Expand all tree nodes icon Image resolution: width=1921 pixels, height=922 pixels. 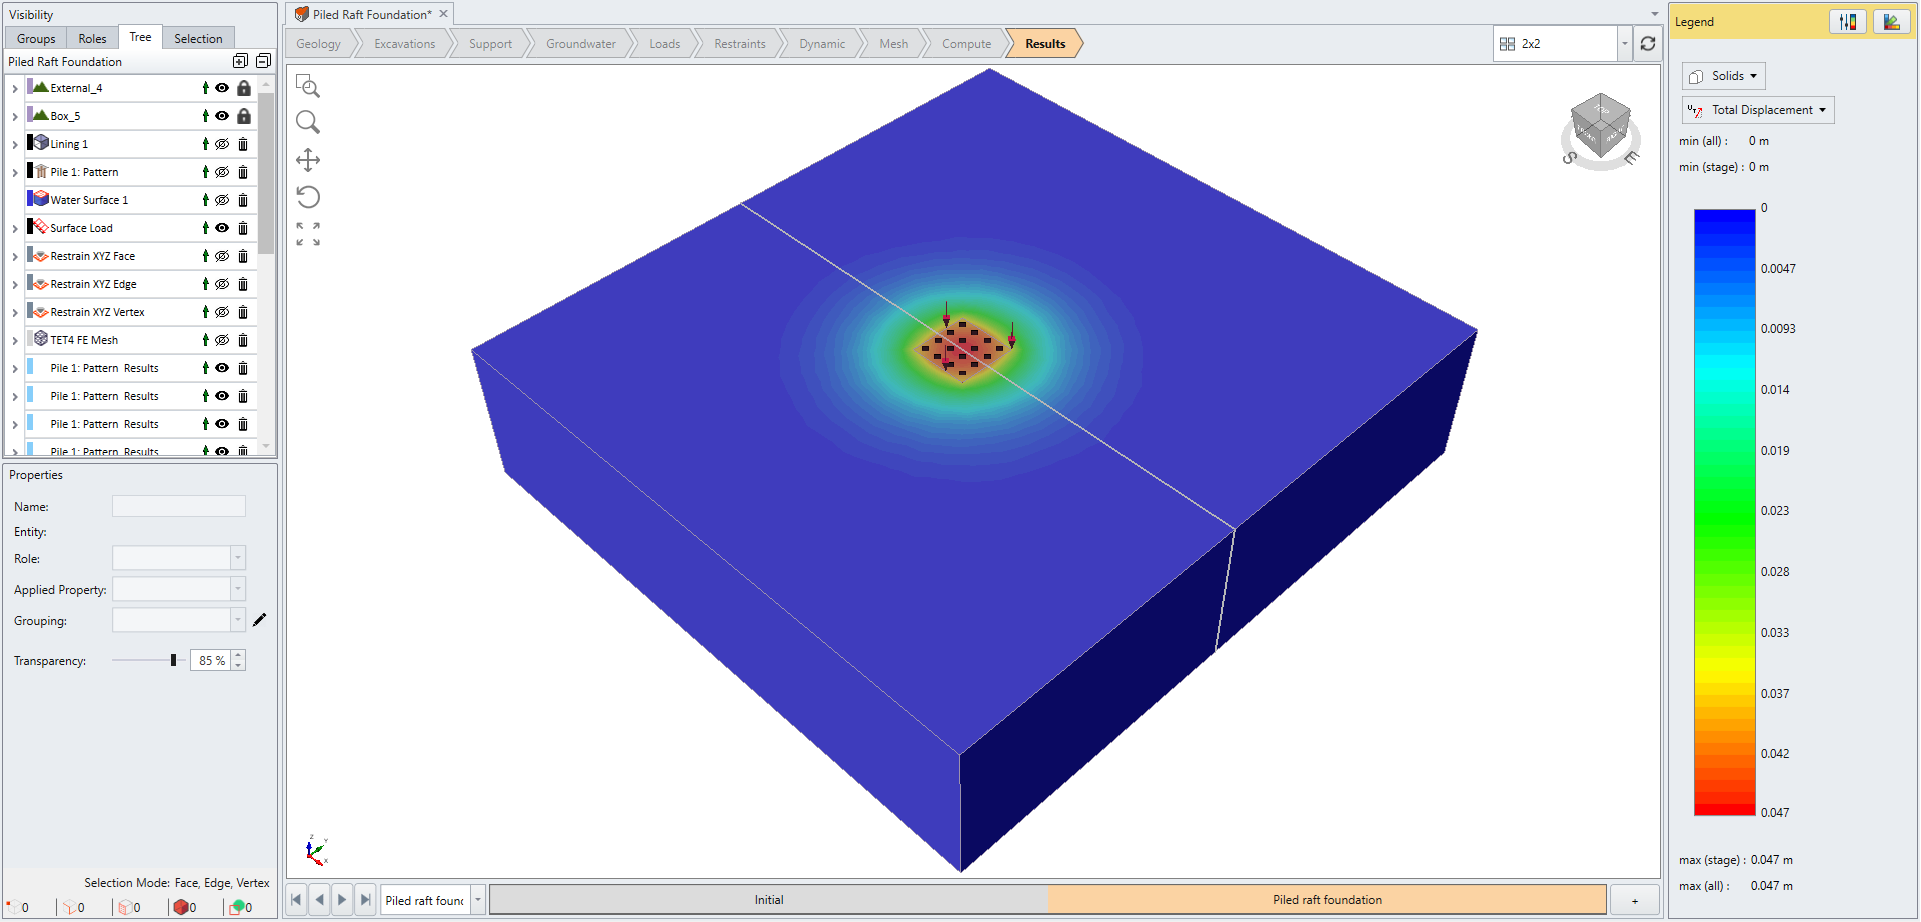(240, 61)
